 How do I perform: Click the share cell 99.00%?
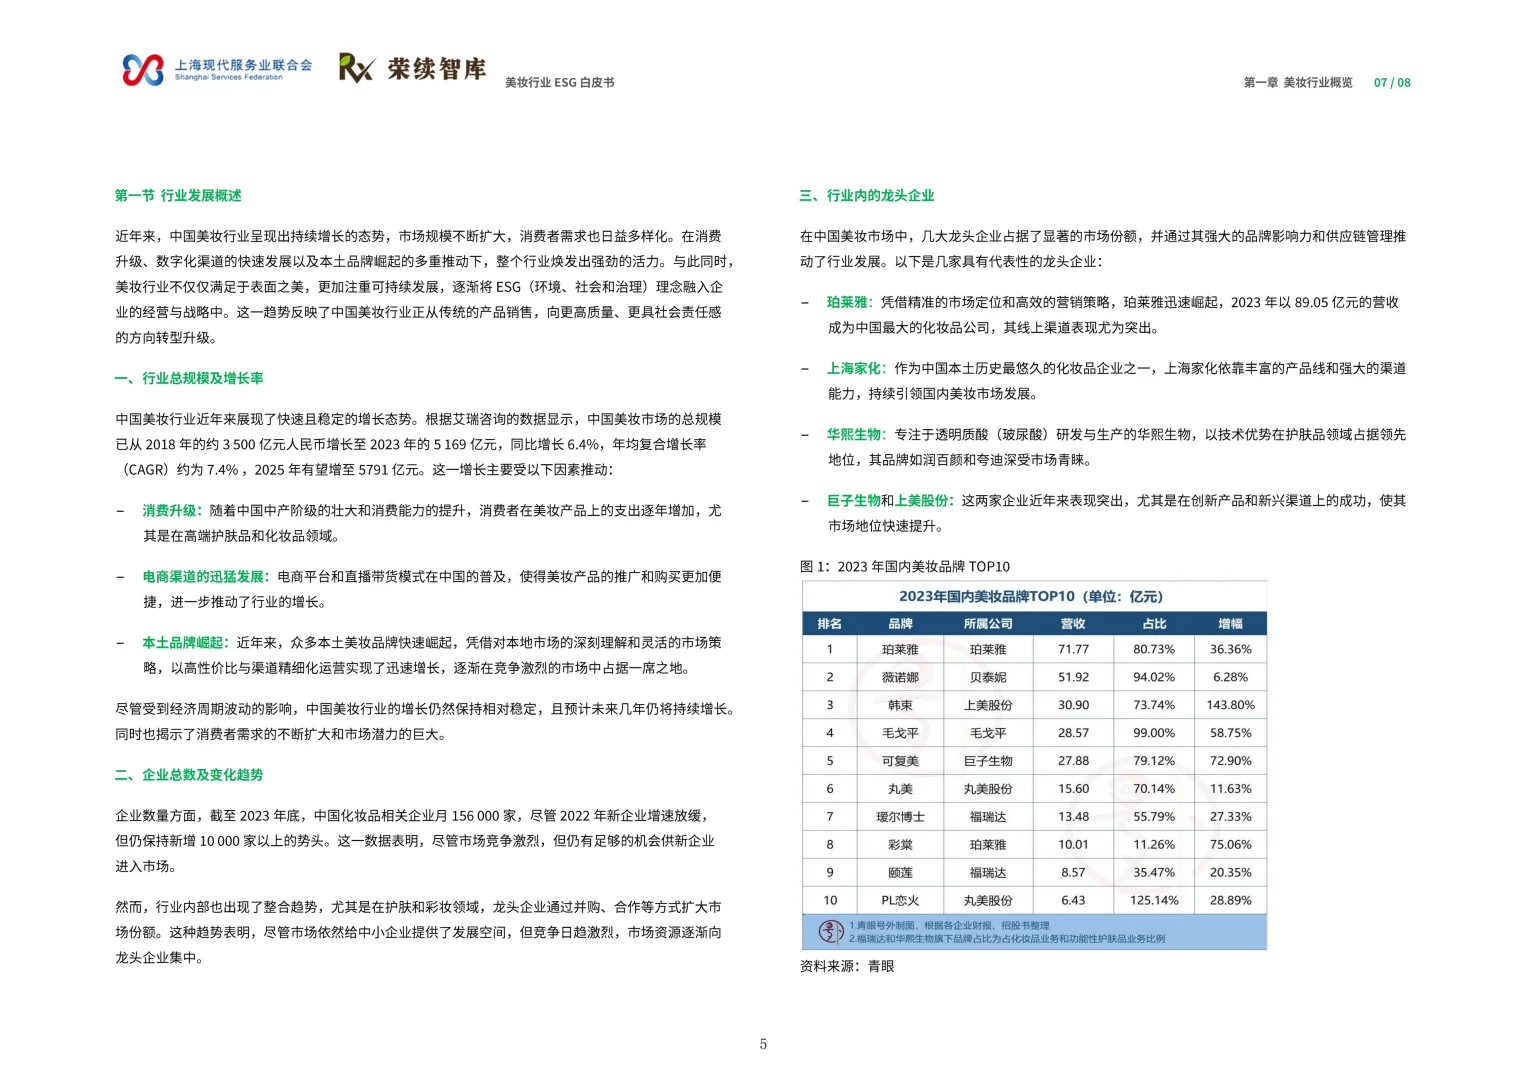[x=1154, y=734]
